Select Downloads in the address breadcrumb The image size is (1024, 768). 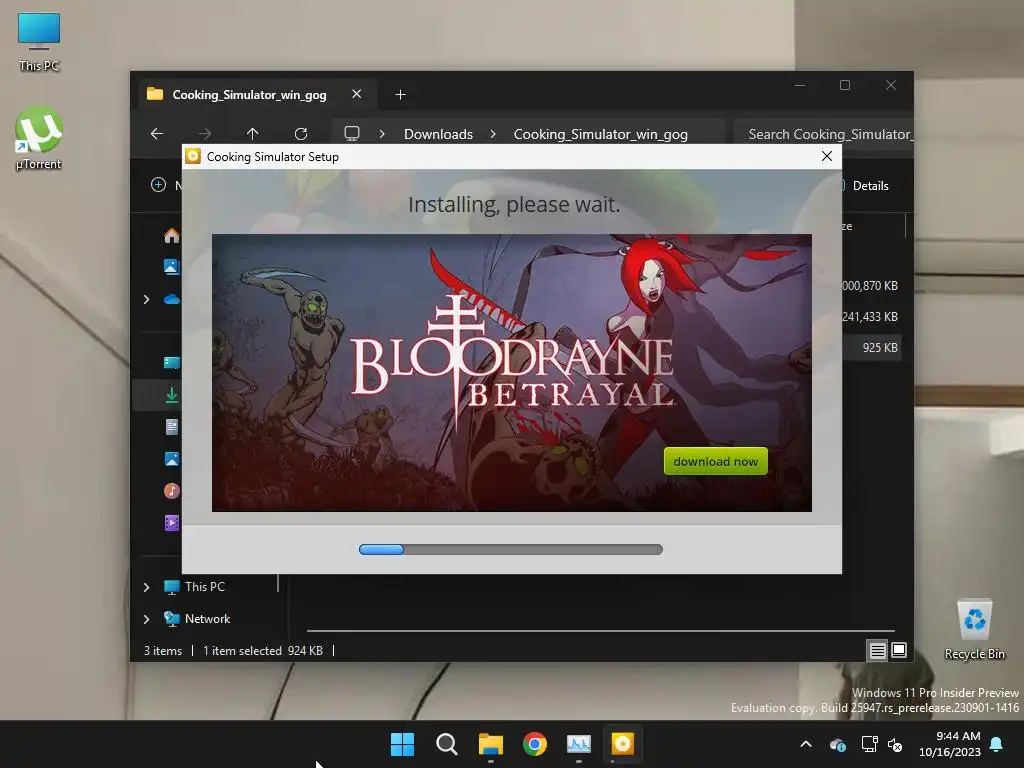438,134
